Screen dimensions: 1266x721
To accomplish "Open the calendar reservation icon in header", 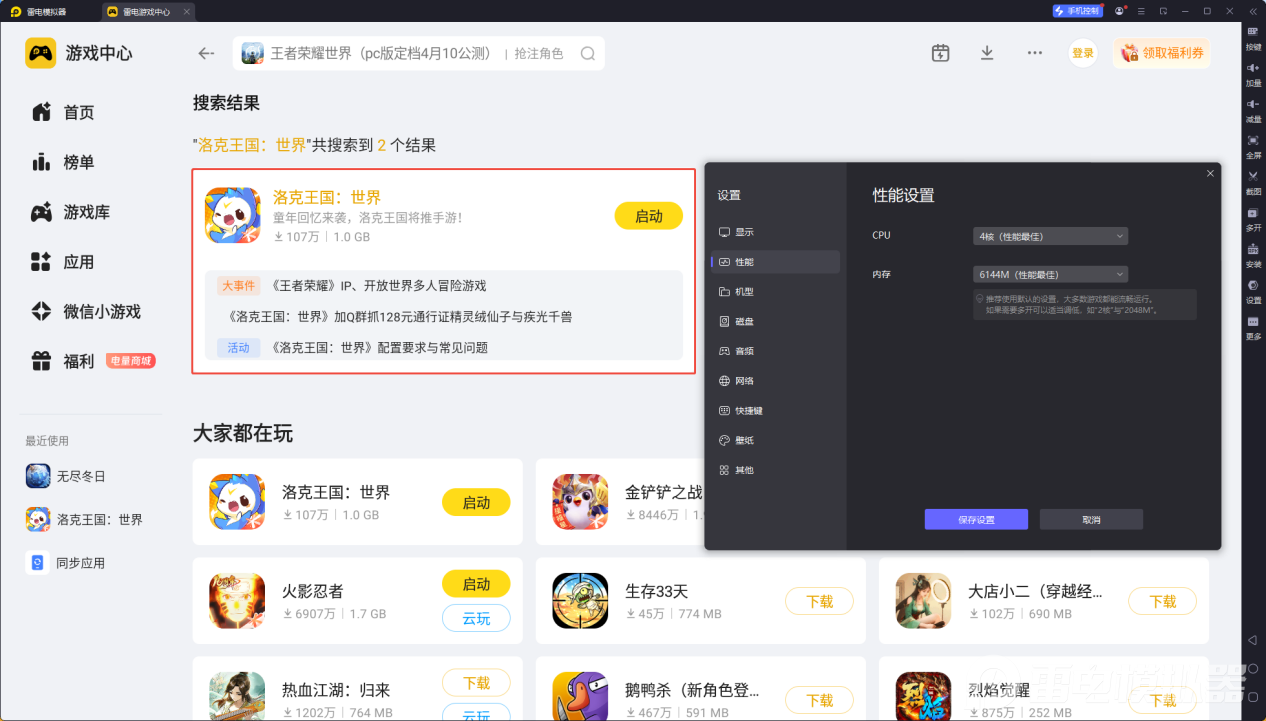I will pyautogui.click(x=940, y=53).
